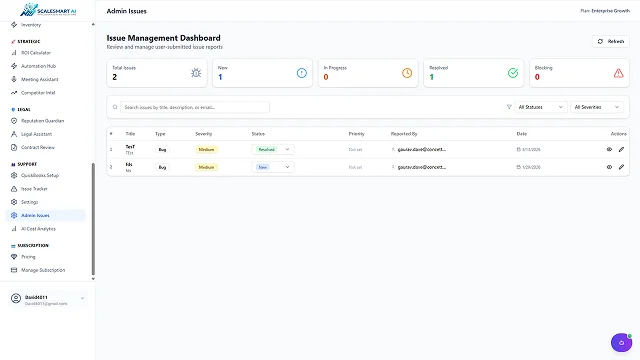Click the warning triangle on Blocking card

click(618, 73)
